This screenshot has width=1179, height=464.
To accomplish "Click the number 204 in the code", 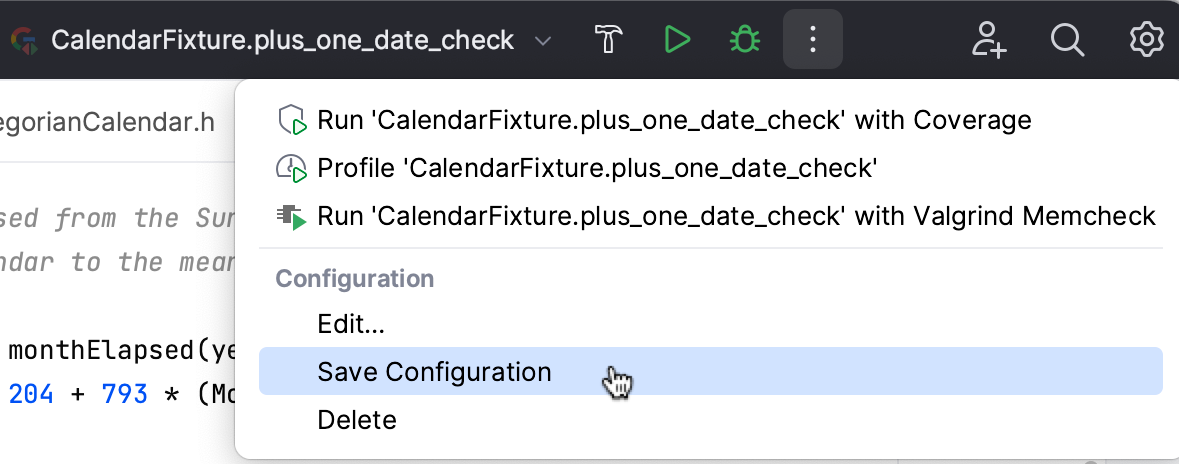I will (30, 394).
